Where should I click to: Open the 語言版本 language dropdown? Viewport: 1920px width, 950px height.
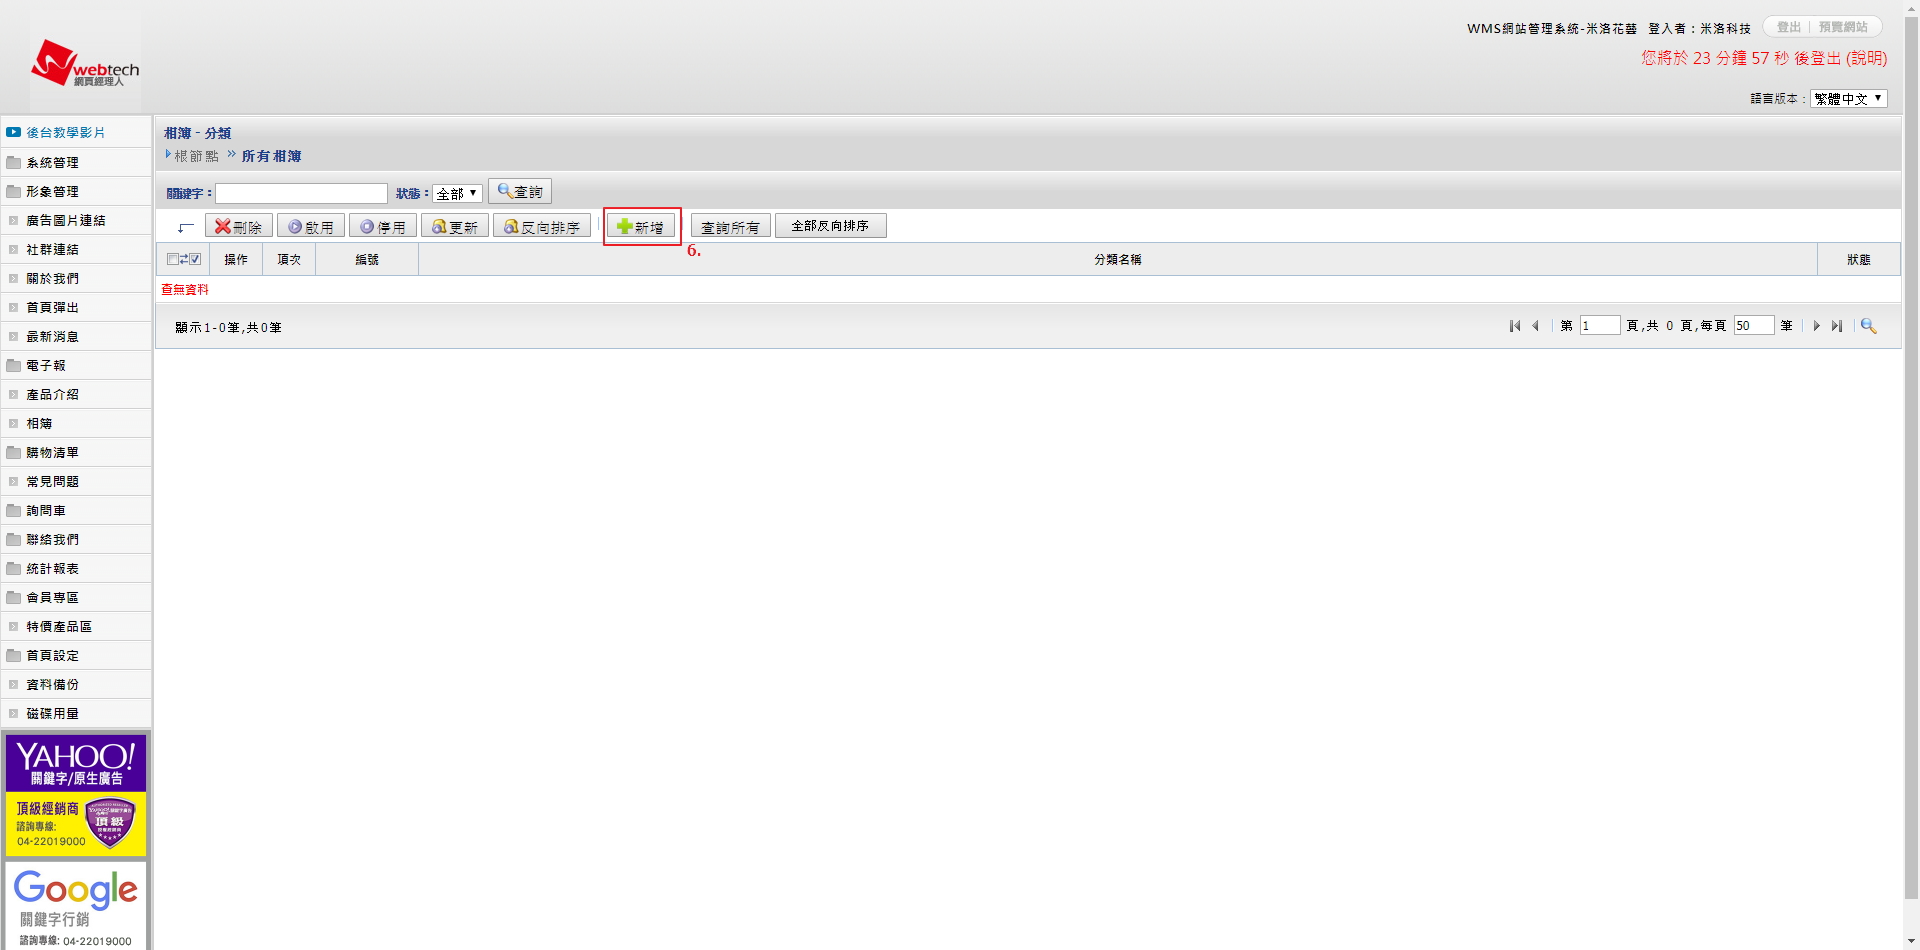1848,98
